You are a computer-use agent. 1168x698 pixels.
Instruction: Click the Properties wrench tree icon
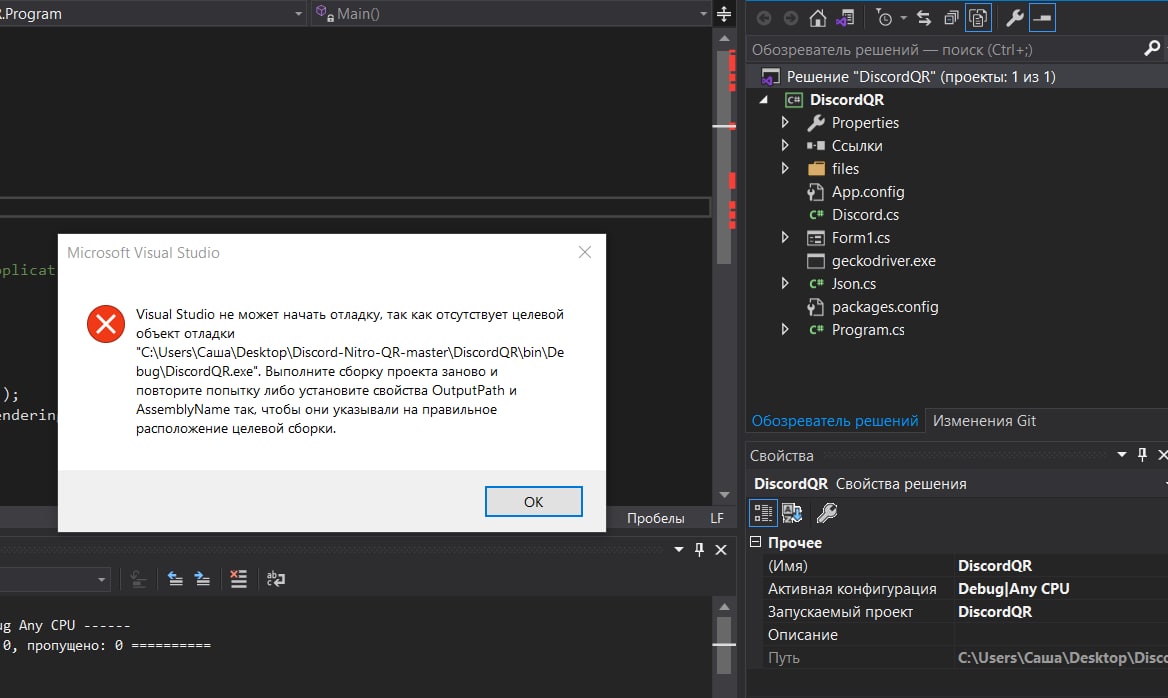point(816,122)
